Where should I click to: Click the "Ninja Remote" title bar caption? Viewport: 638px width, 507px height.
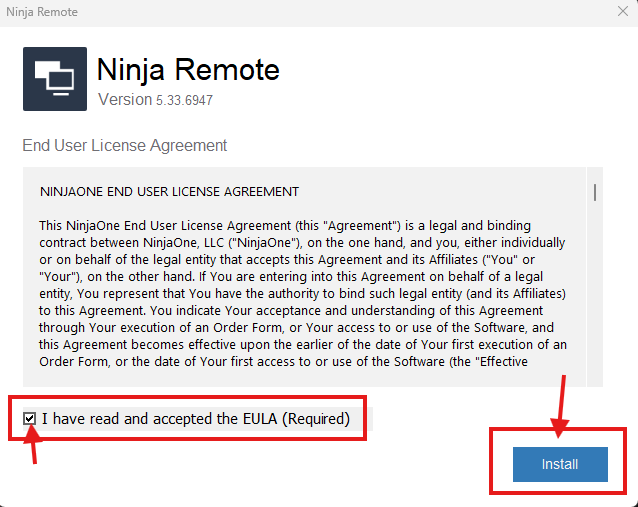tap(42, 12)
